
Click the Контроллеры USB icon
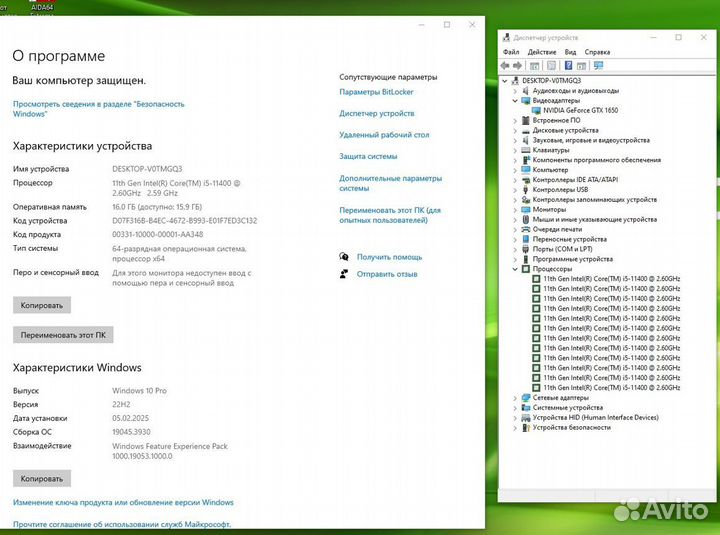526,190
